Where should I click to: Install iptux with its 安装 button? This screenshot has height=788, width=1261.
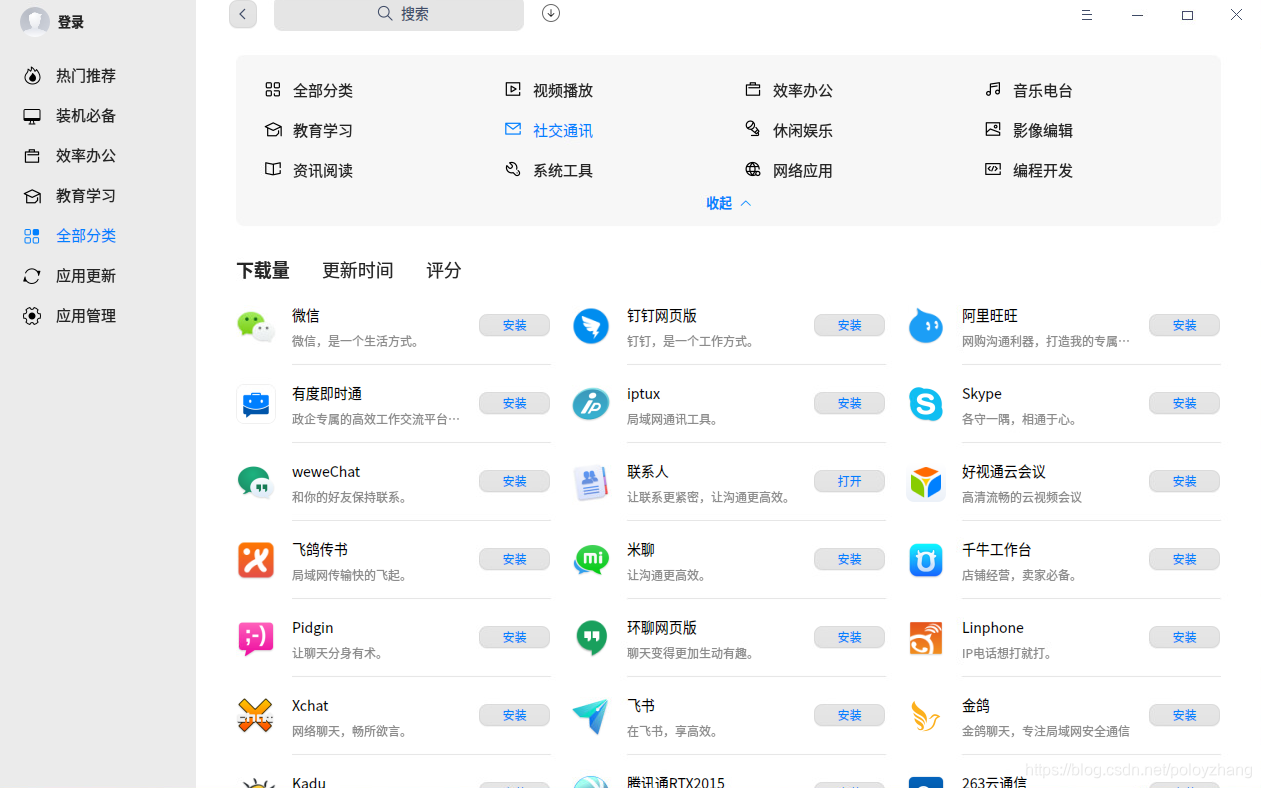850,403
